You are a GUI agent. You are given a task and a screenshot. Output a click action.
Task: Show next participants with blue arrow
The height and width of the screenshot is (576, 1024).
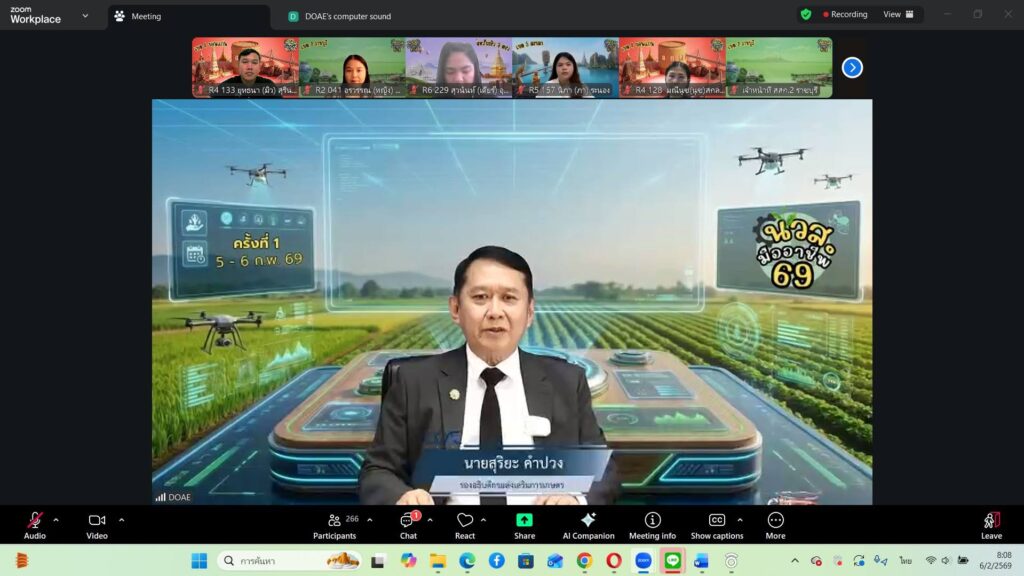coord(852,67)
